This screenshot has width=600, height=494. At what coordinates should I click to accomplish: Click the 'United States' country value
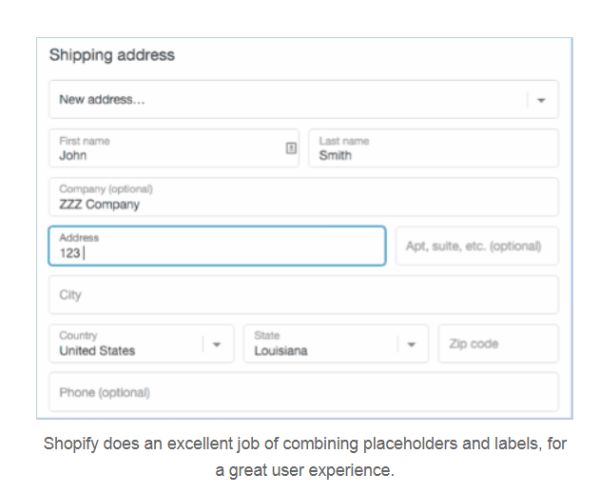coord(97,351)
